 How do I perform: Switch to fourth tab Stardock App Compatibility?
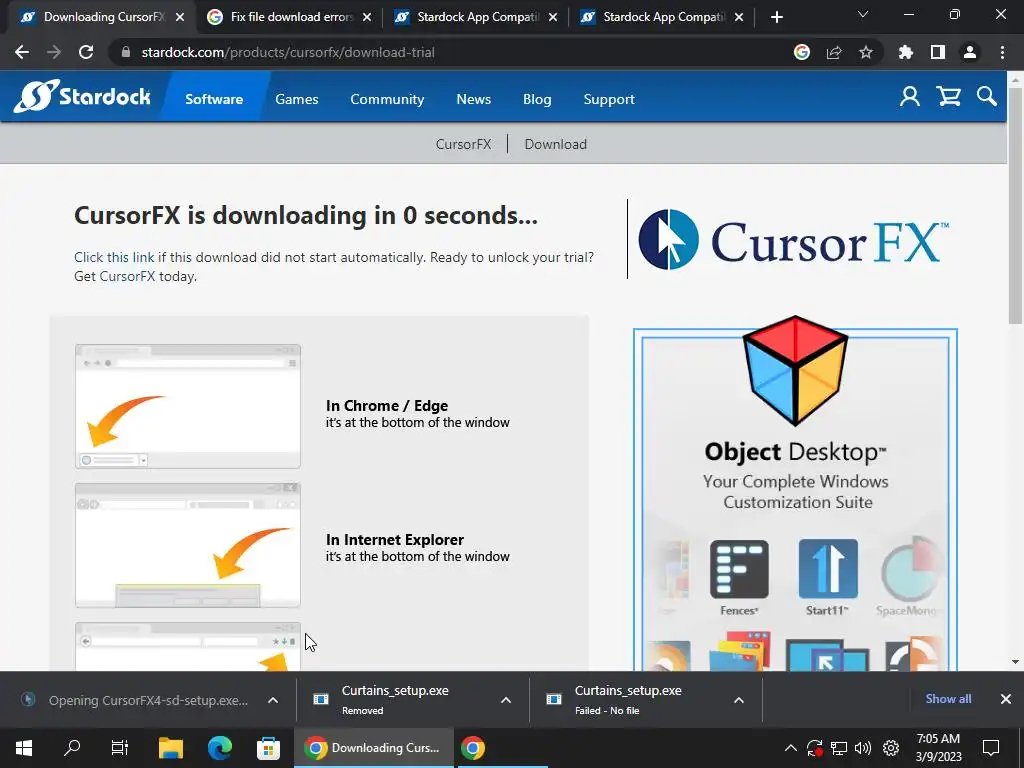(663, 18)
